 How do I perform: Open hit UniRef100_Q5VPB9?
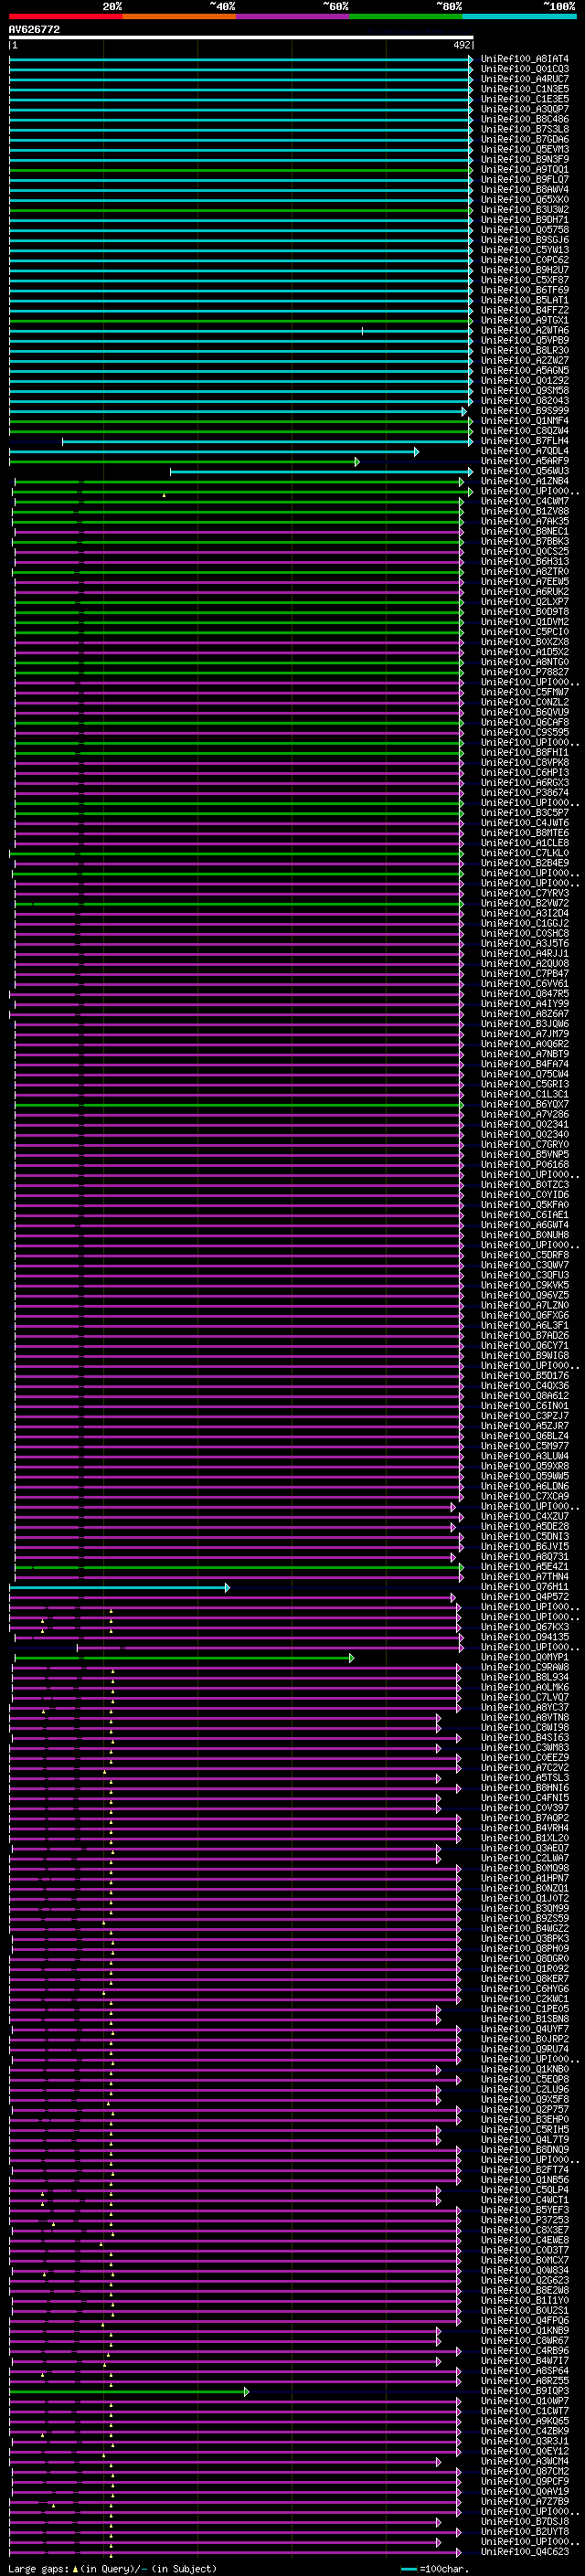(524, 341)
